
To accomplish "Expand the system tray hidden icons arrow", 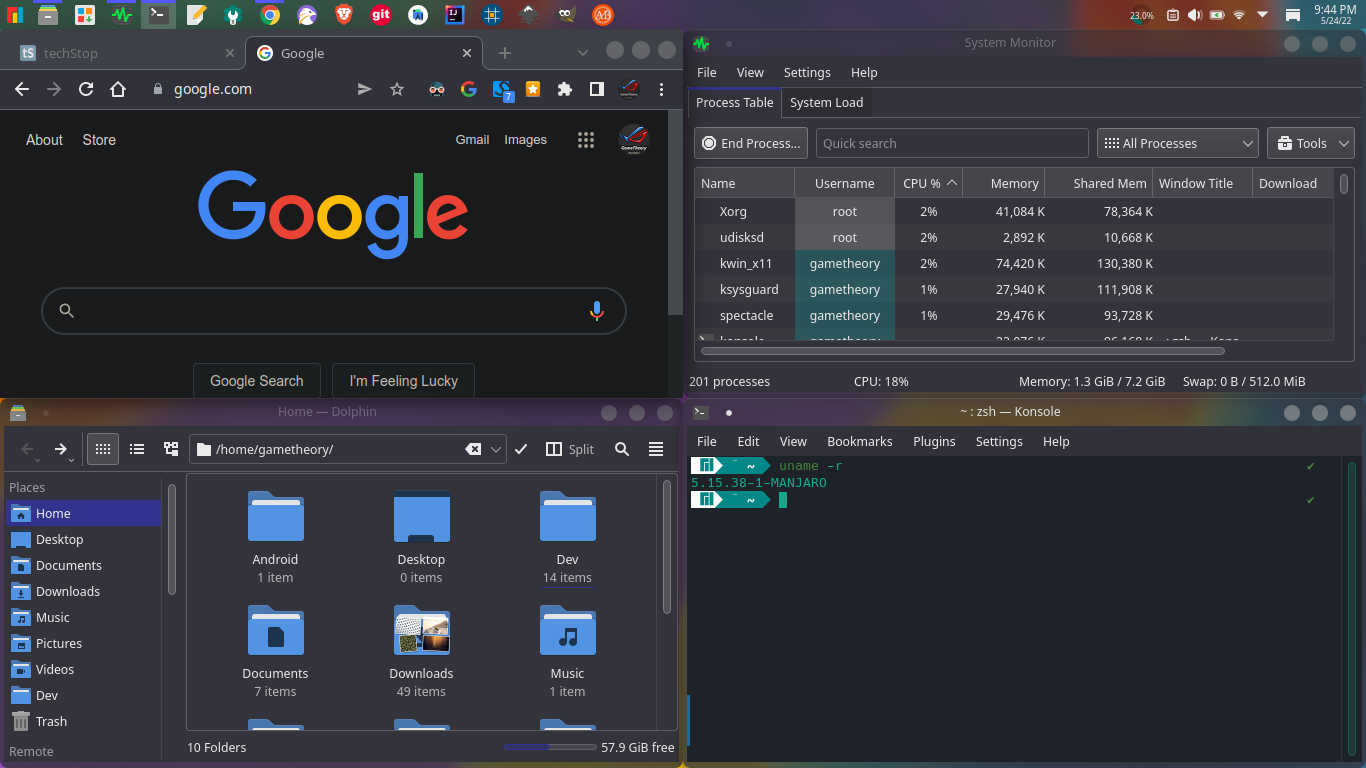I will click(1262, 15).
